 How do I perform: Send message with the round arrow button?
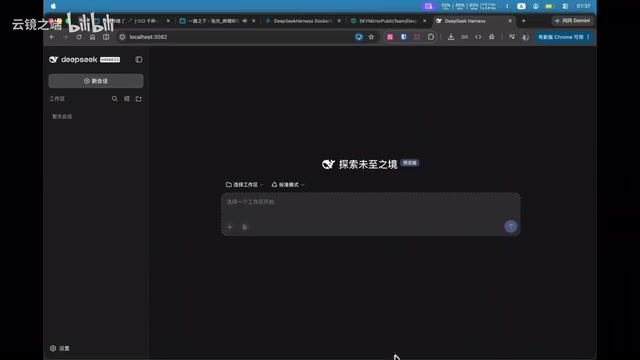click(x=511, y=227)
